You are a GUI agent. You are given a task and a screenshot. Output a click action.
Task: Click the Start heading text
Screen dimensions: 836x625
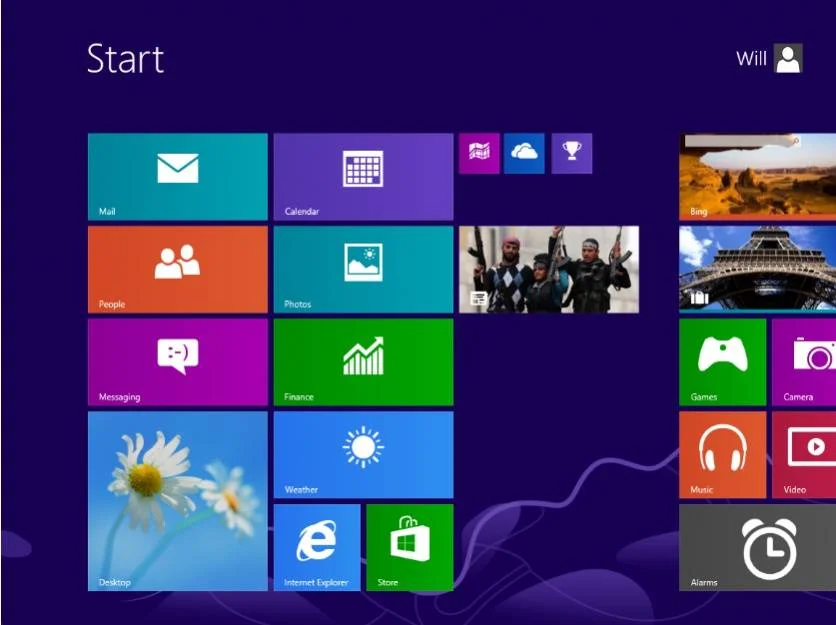[x=125, y=59]
